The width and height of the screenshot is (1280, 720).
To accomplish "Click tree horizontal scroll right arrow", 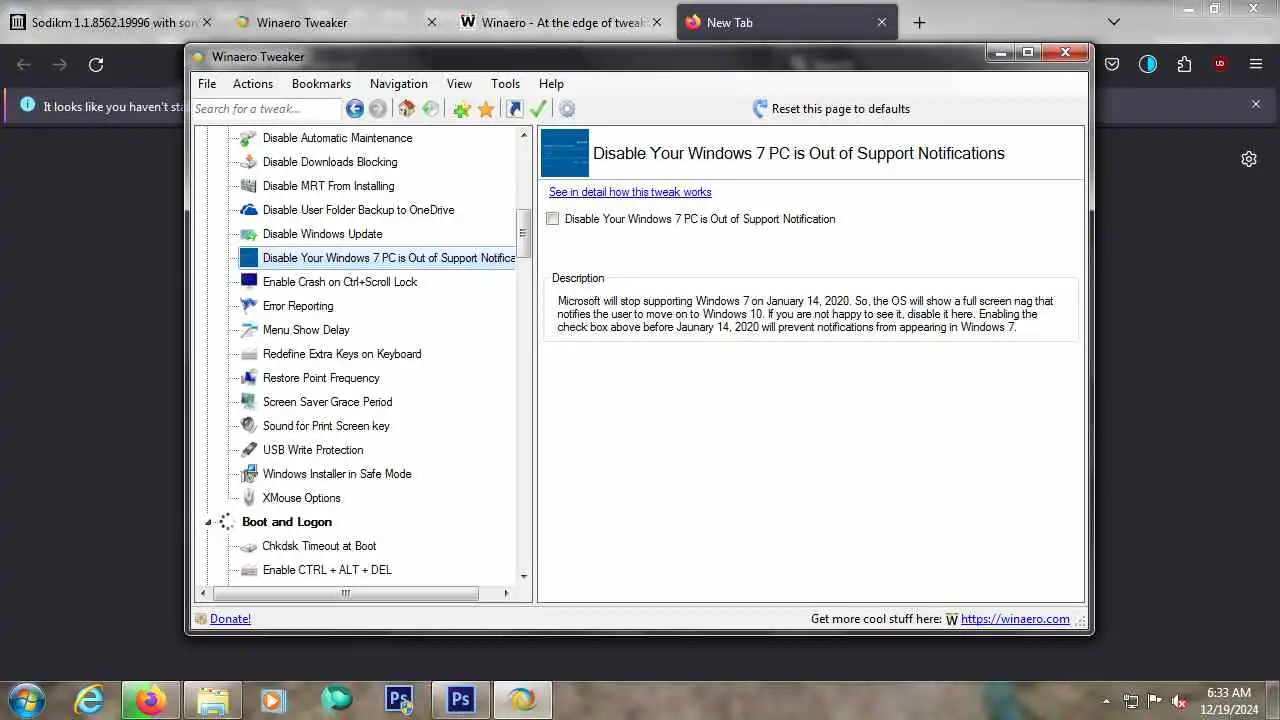I will 506,593.
